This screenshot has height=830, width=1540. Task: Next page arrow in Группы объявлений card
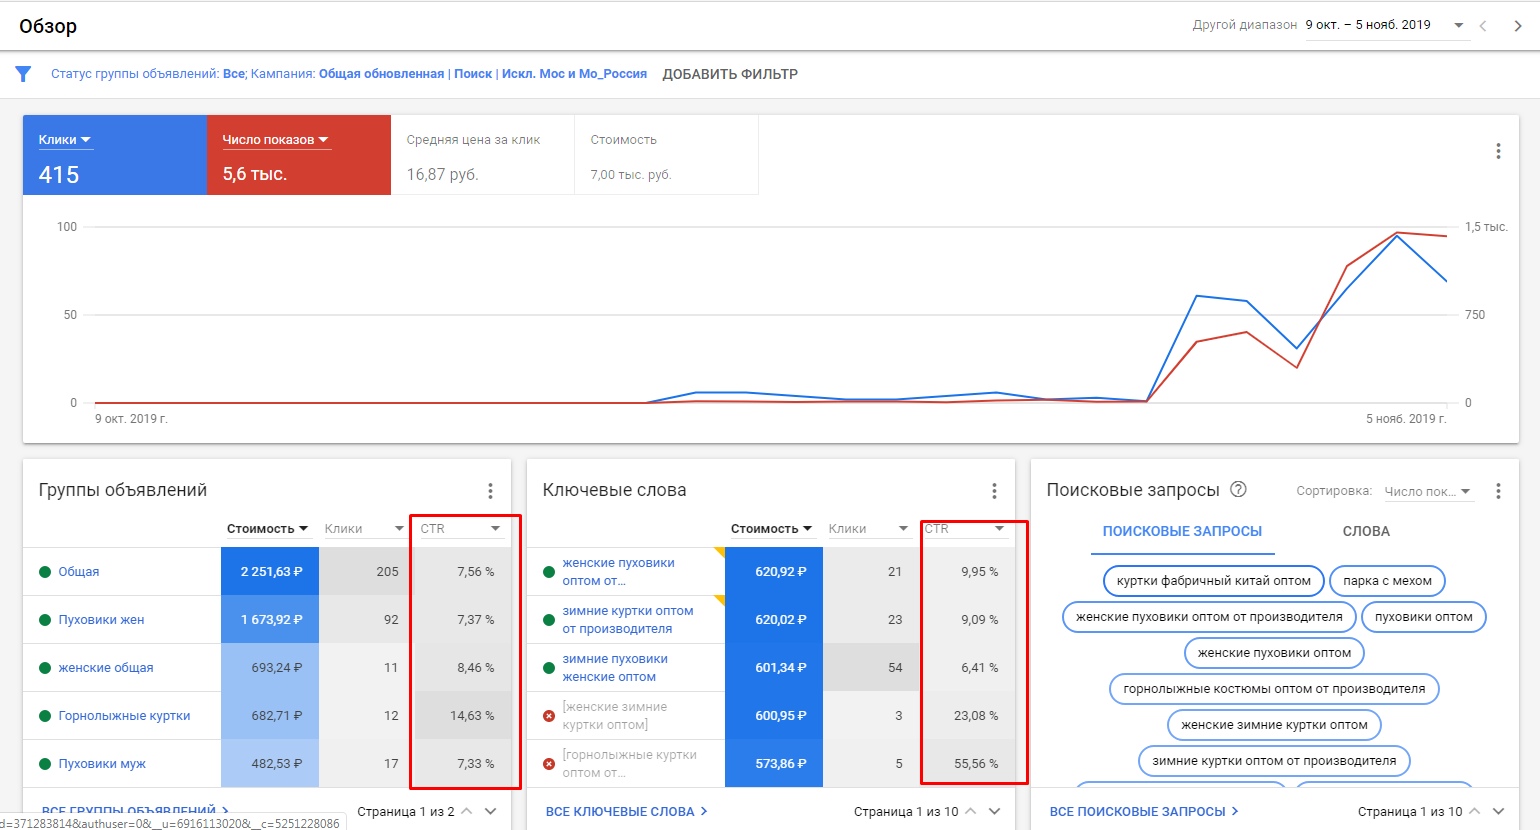click(490, 811)
